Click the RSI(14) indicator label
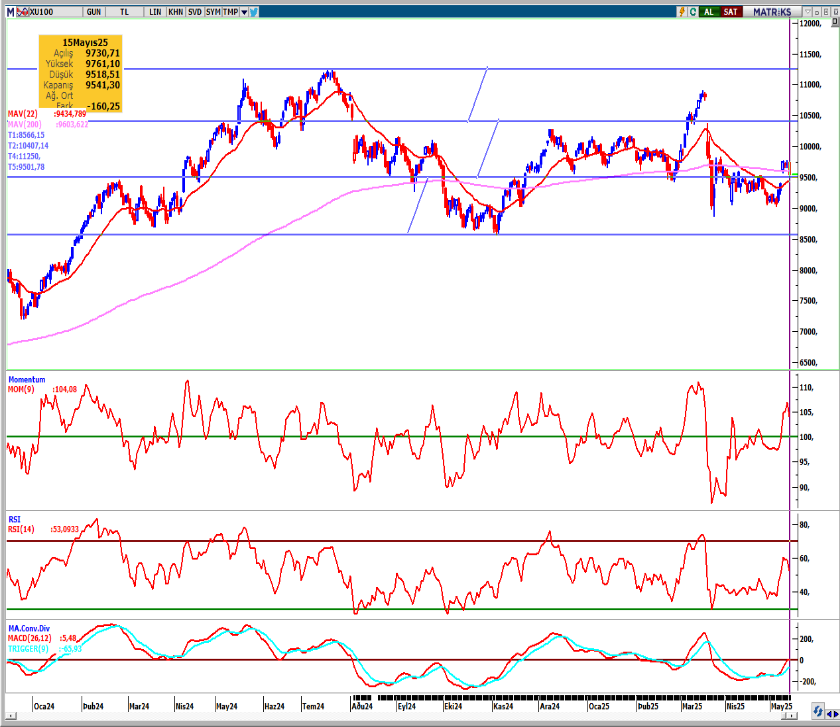 [21, 529]
